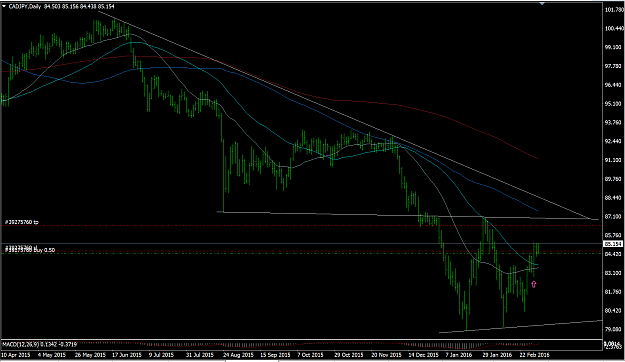Click the 81.760 price axis label
Screen dimensions: 625x362
coord(614,292)
